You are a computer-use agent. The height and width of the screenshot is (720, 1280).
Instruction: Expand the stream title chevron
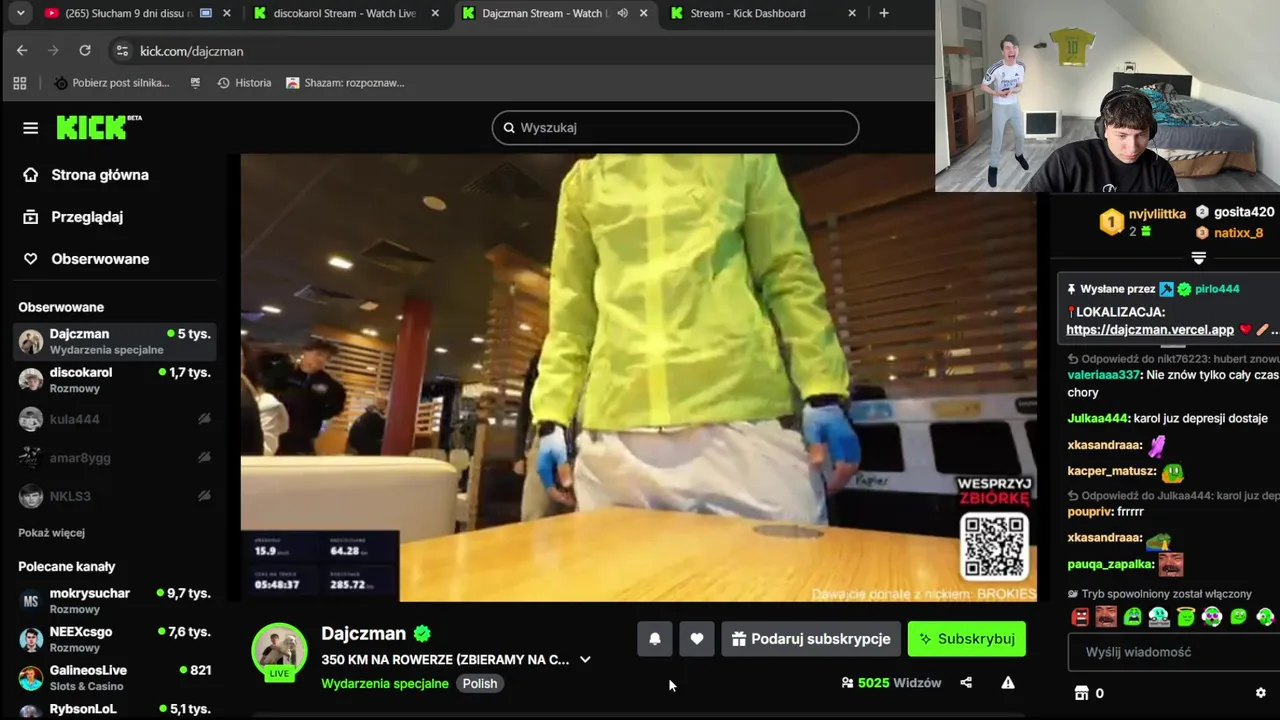pyautogui.click(x=585, y=659)
